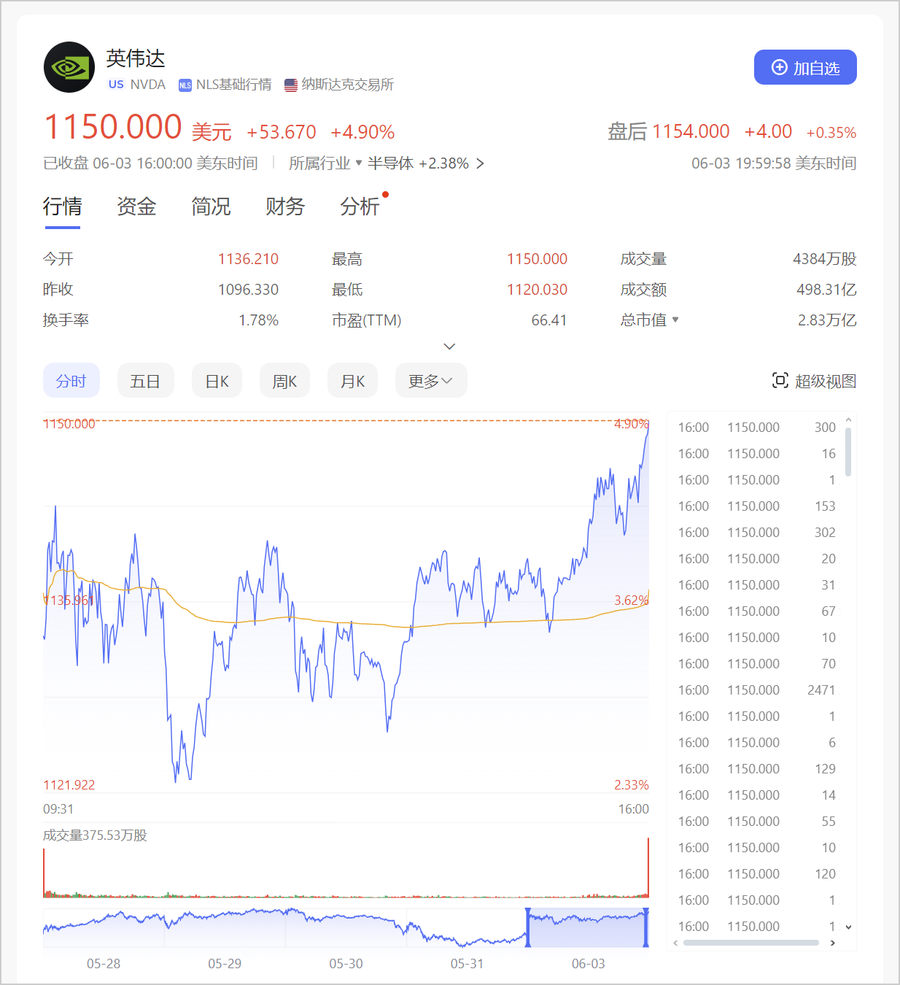Click the 昨收 value 1096.330
The height and width of the screenshot is (985, 900).
(x=248, y=290)
